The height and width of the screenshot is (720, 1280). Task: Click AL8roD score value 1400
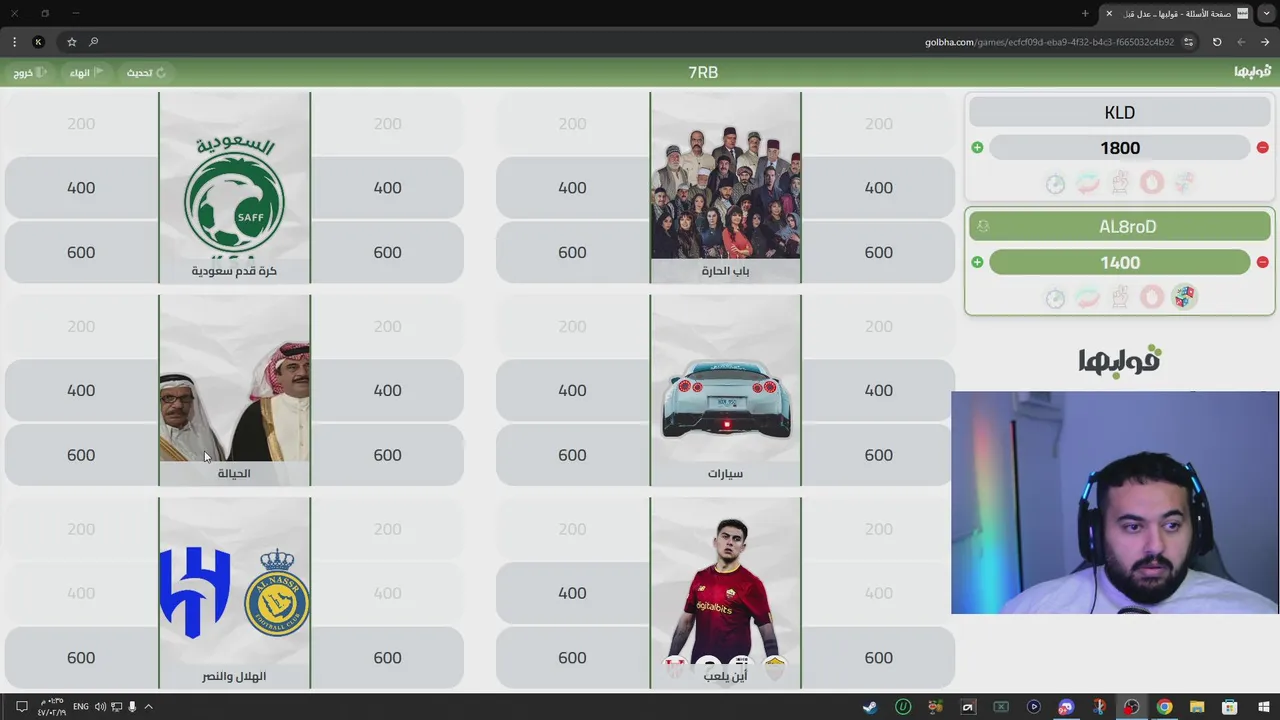coord(1120,262)
